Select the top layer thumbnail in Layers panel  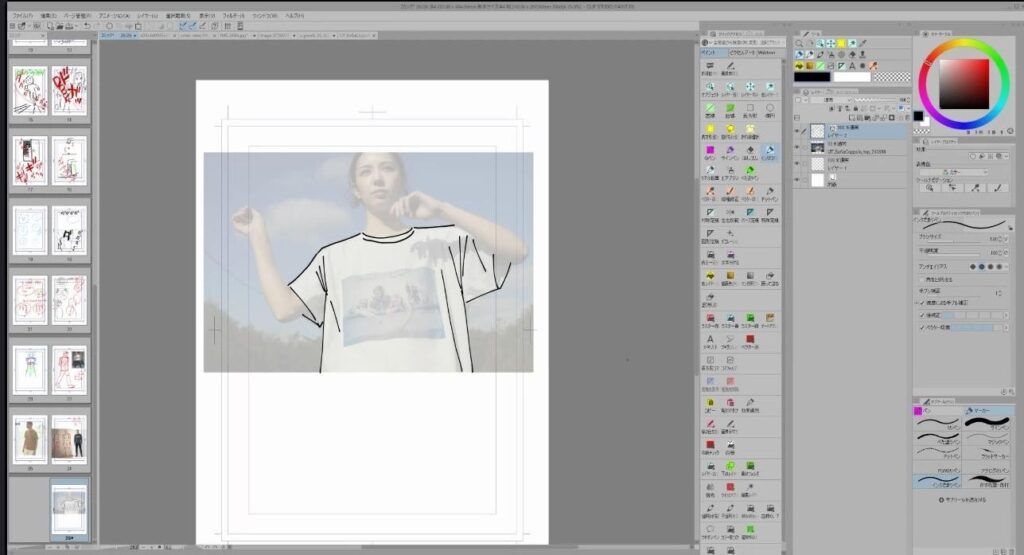pyautogui.click(x=817, y=131)
